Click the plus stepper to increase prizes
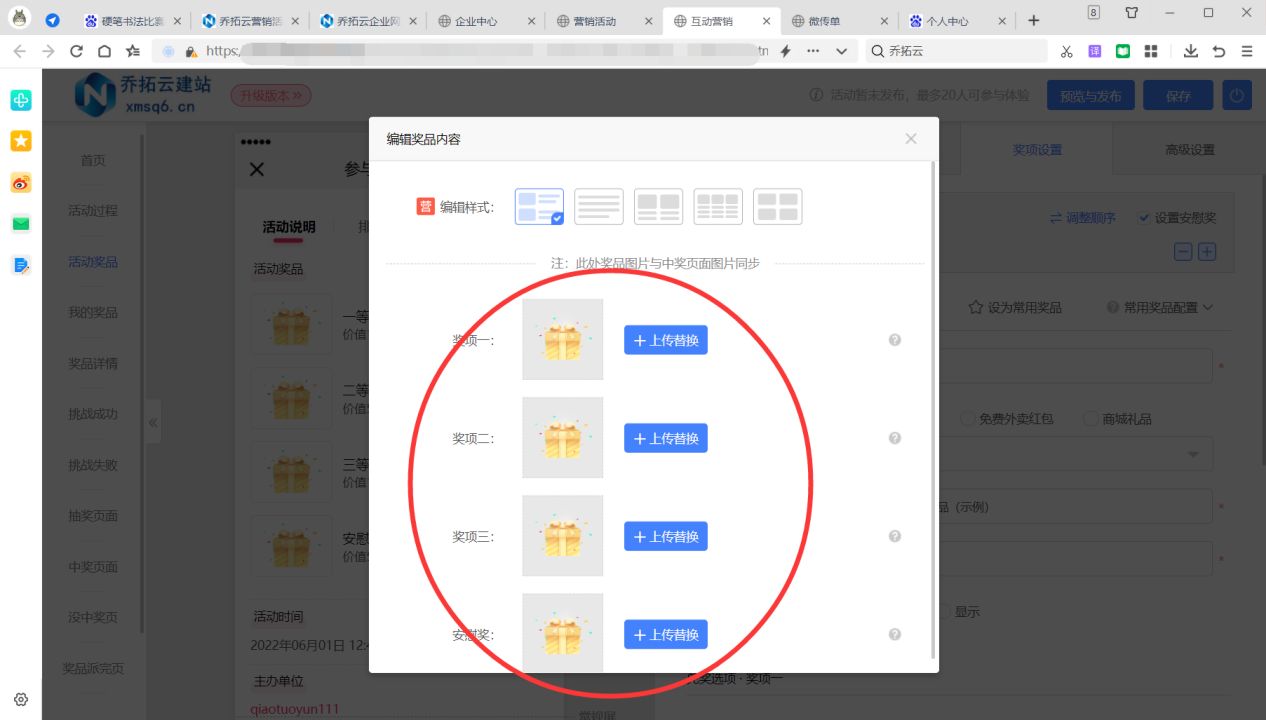This screenshot has height=720, width=1266. pyautogui.click(x=1206, y=252)
